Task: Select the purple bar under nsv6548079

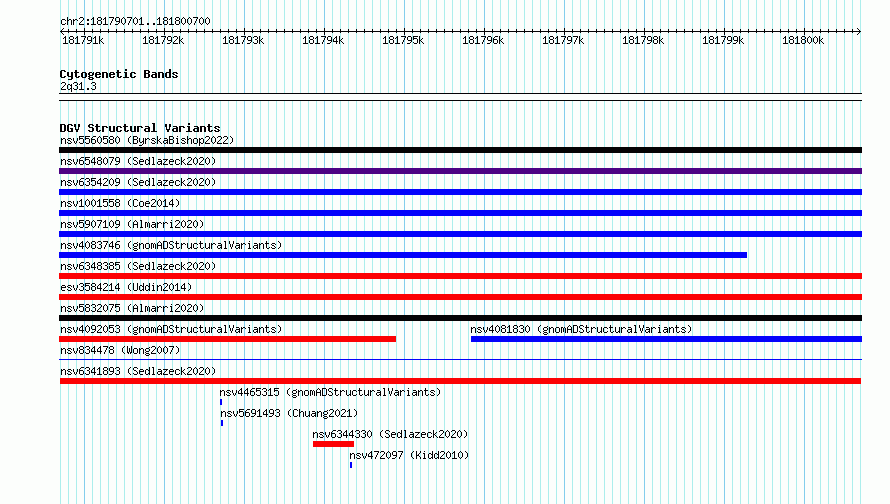Action: pos(460,171)
